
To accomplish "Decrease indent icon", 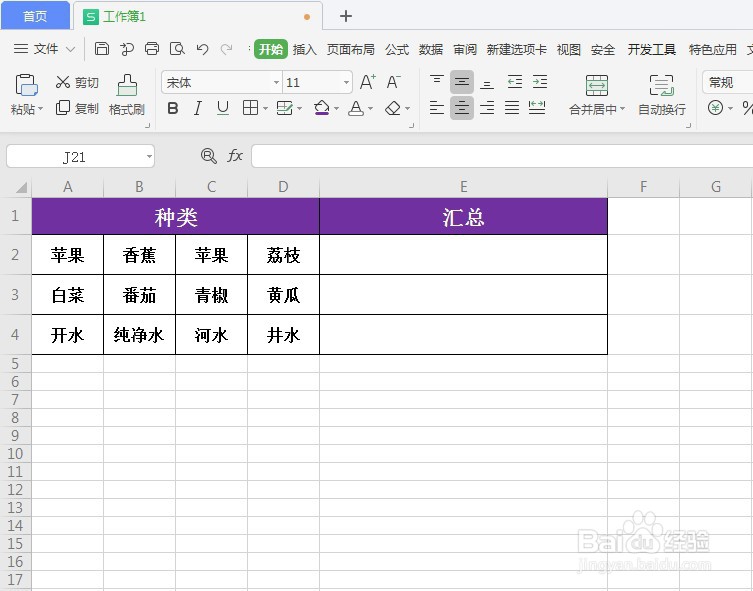I will (x=514, y=82).
